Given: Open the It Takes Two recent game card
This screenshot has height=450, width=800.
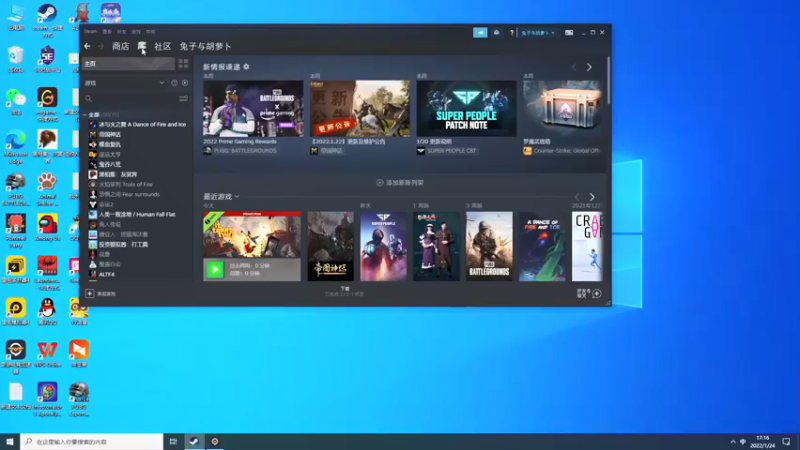Looking at the screenshot, I should pyautogui.click(x=252, y=235).
